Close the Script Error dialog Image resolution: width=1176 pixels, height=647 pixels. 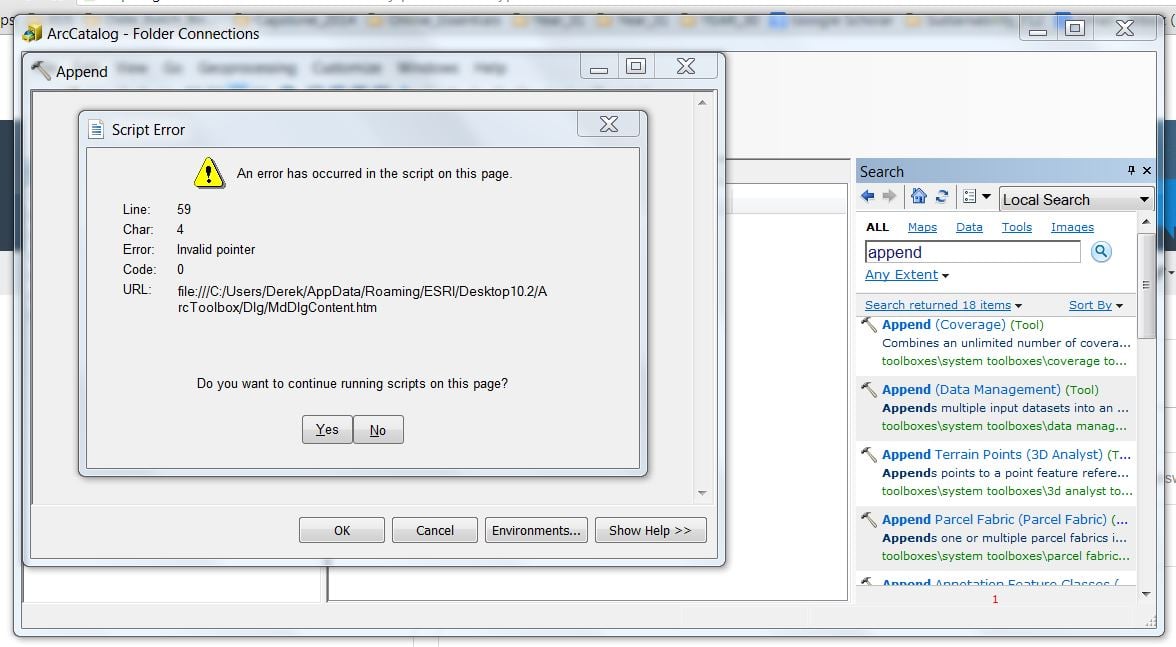(x=608, y=124)
